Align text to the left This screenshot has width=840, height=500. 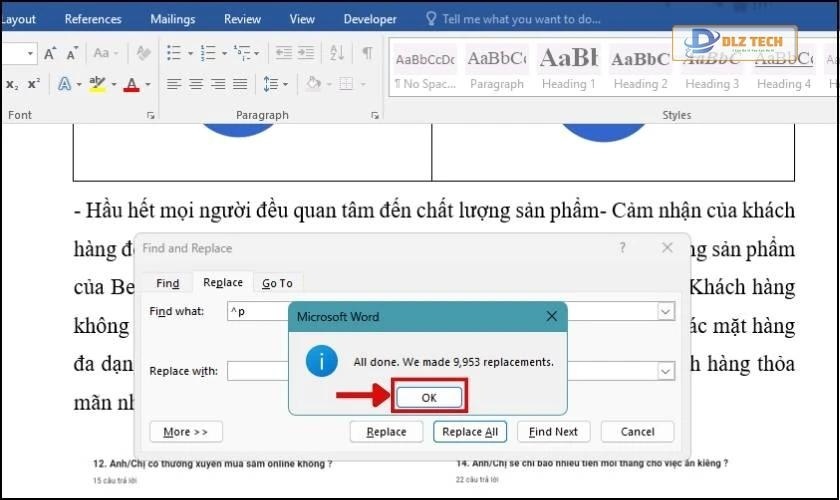173,85
